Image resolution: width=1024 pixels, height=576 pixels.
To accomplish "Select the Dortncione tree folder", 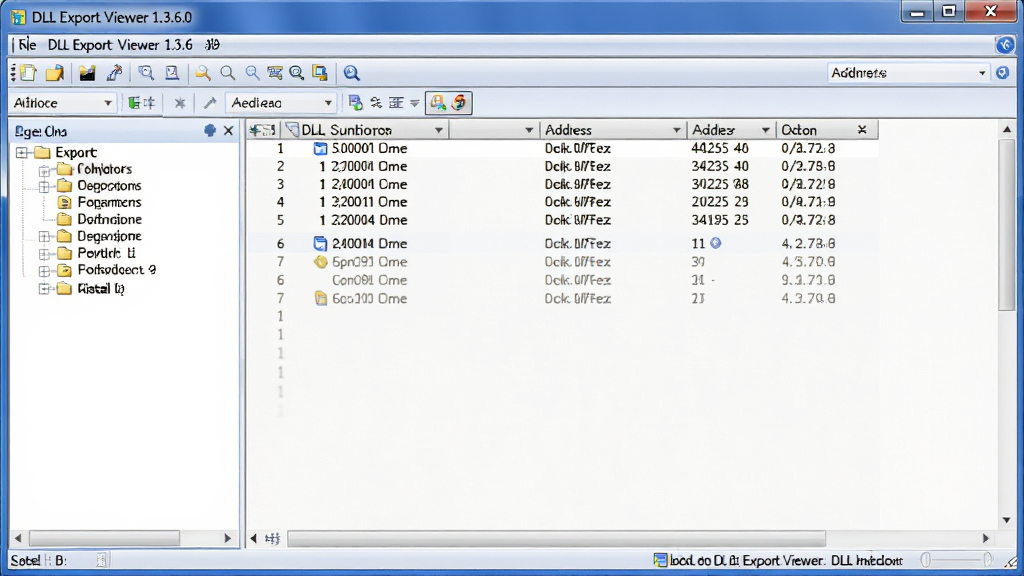I will tap(109, 219).
